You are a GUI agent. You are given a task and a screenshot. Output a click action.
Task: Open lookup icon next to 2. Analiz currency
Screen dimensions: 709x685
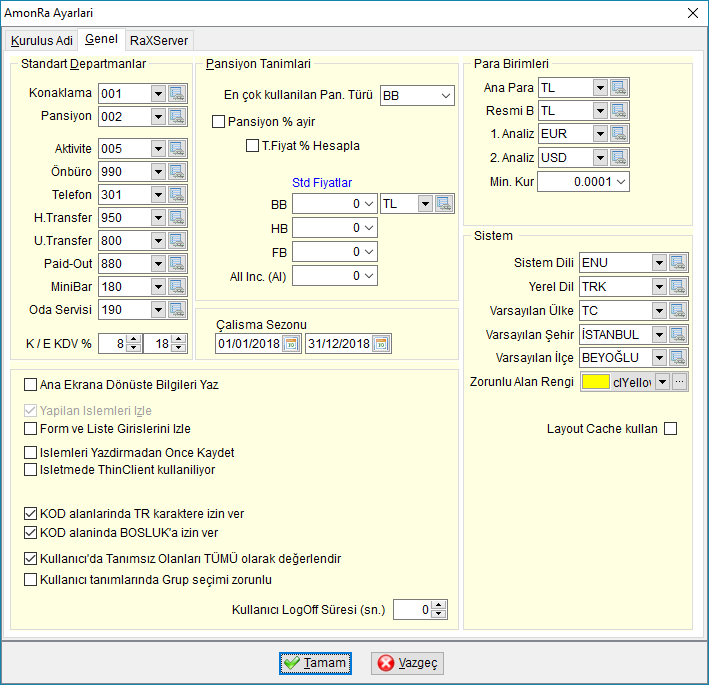(x=619, y=158)
